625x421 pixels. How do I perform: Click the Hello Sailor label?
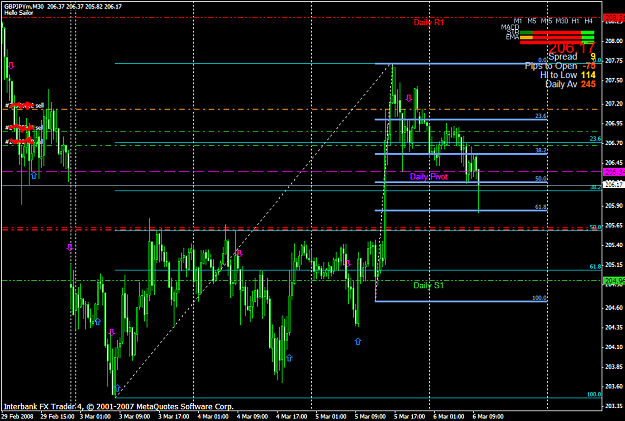(19, 13)
